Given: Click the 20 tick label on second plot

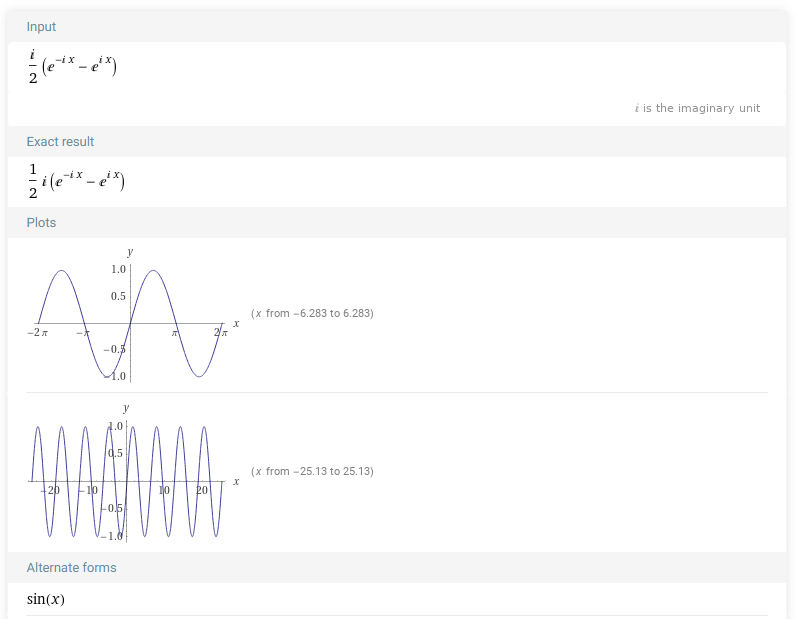Looking at the screenshot, I should (202, 490).
